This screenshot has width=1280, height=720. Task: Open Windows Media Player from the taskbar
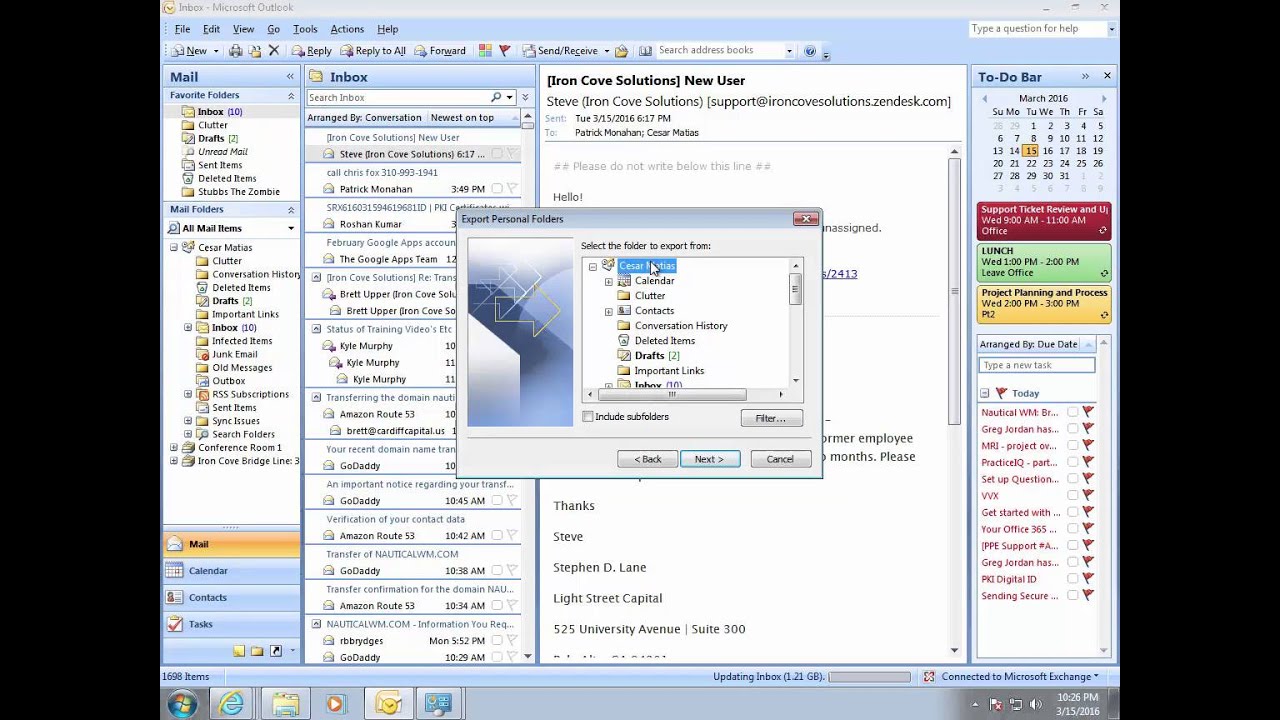tap(335, 704)
